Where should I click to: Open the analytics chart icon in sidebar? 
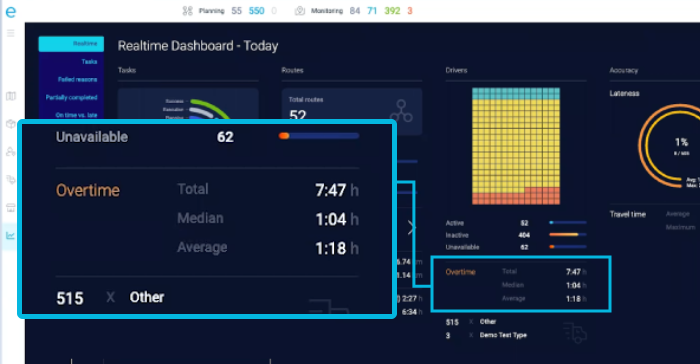point(11,235)
